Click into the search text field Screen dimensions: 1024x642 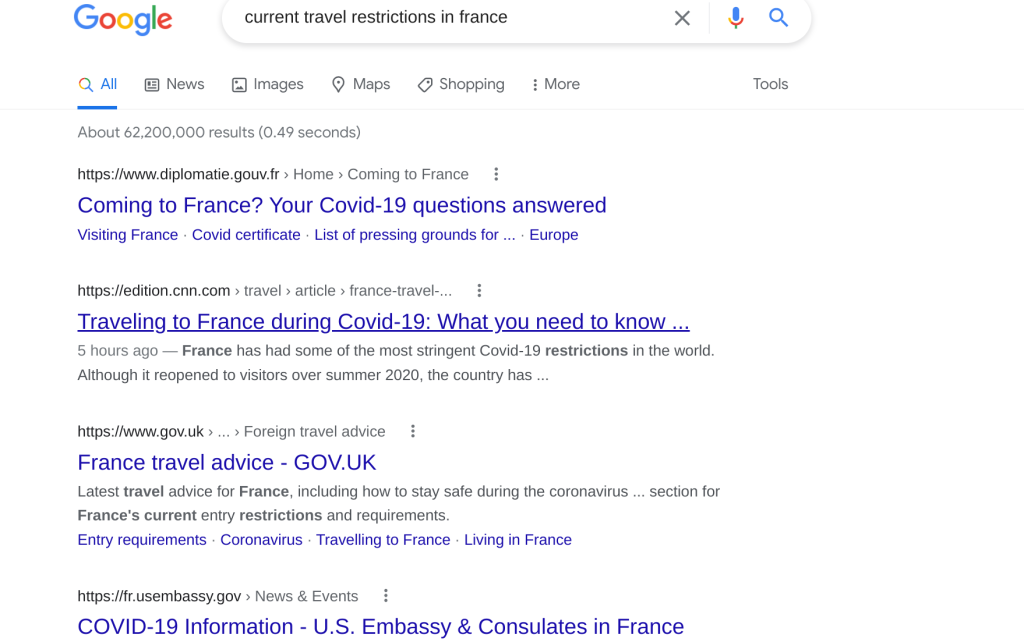pyautogui.click(x=440, y=18)
